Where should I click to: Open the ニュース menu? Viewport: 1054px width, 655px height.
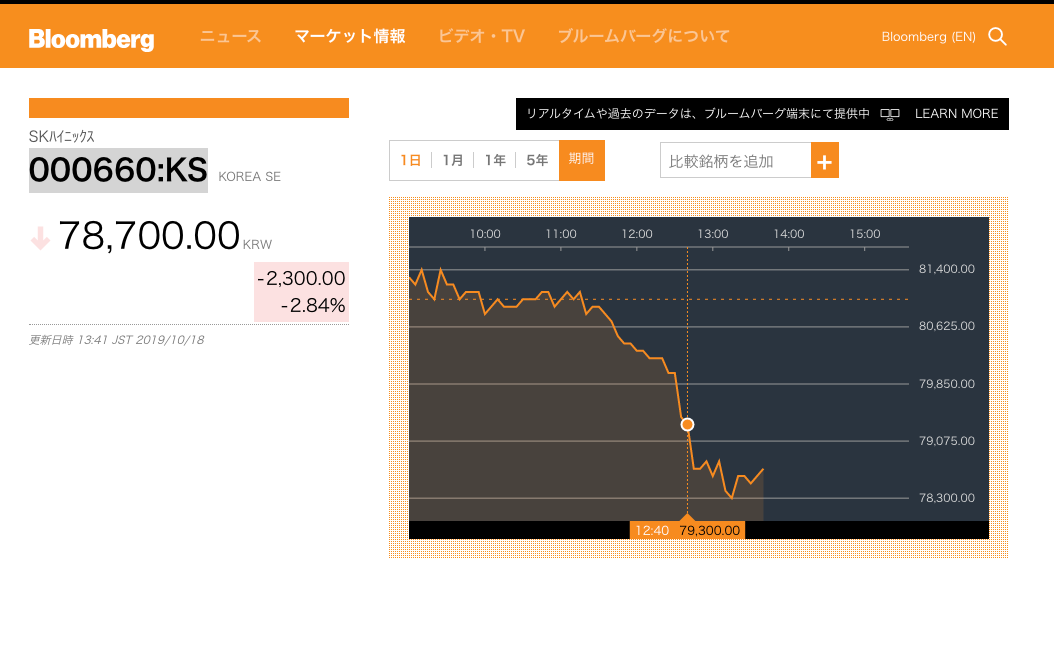(x=230, y=37)
